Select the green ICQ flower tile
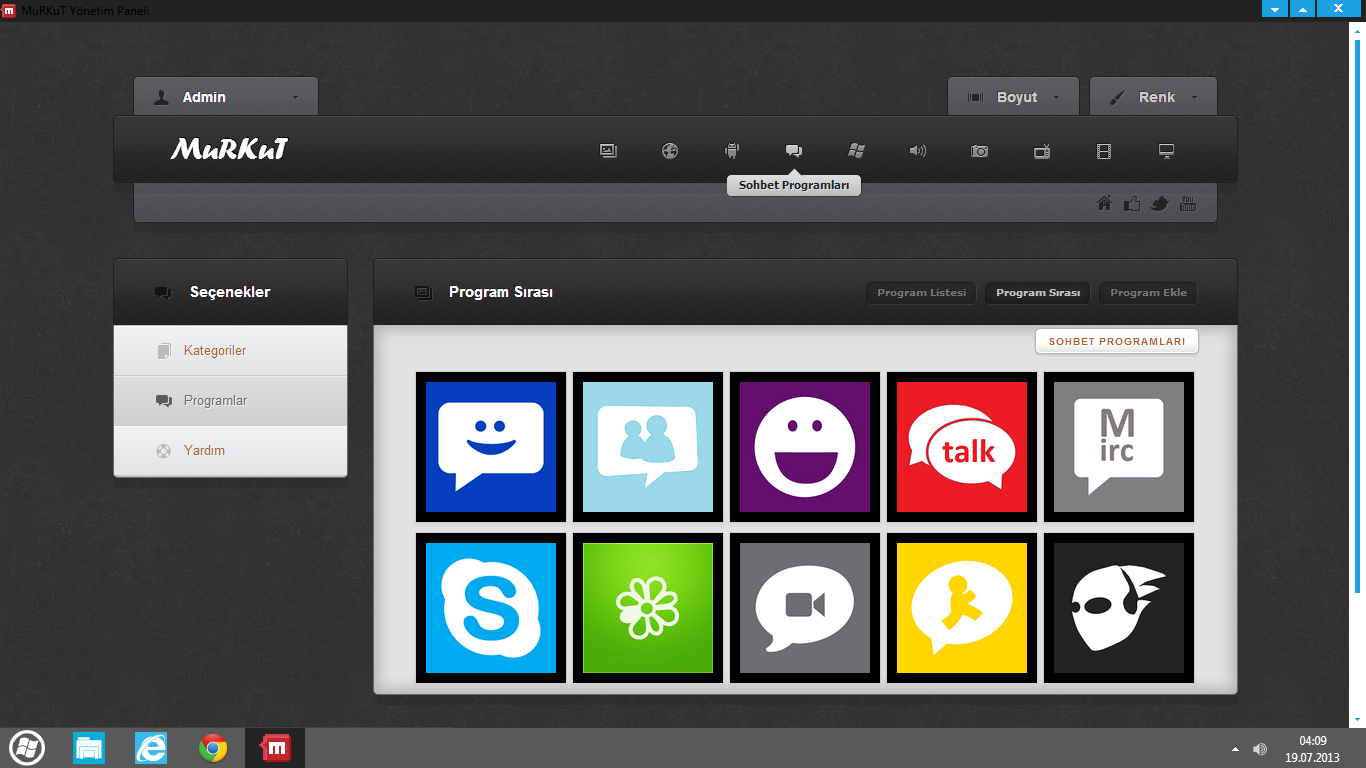This screenshot has height=768, width=1366. [648, 608]
